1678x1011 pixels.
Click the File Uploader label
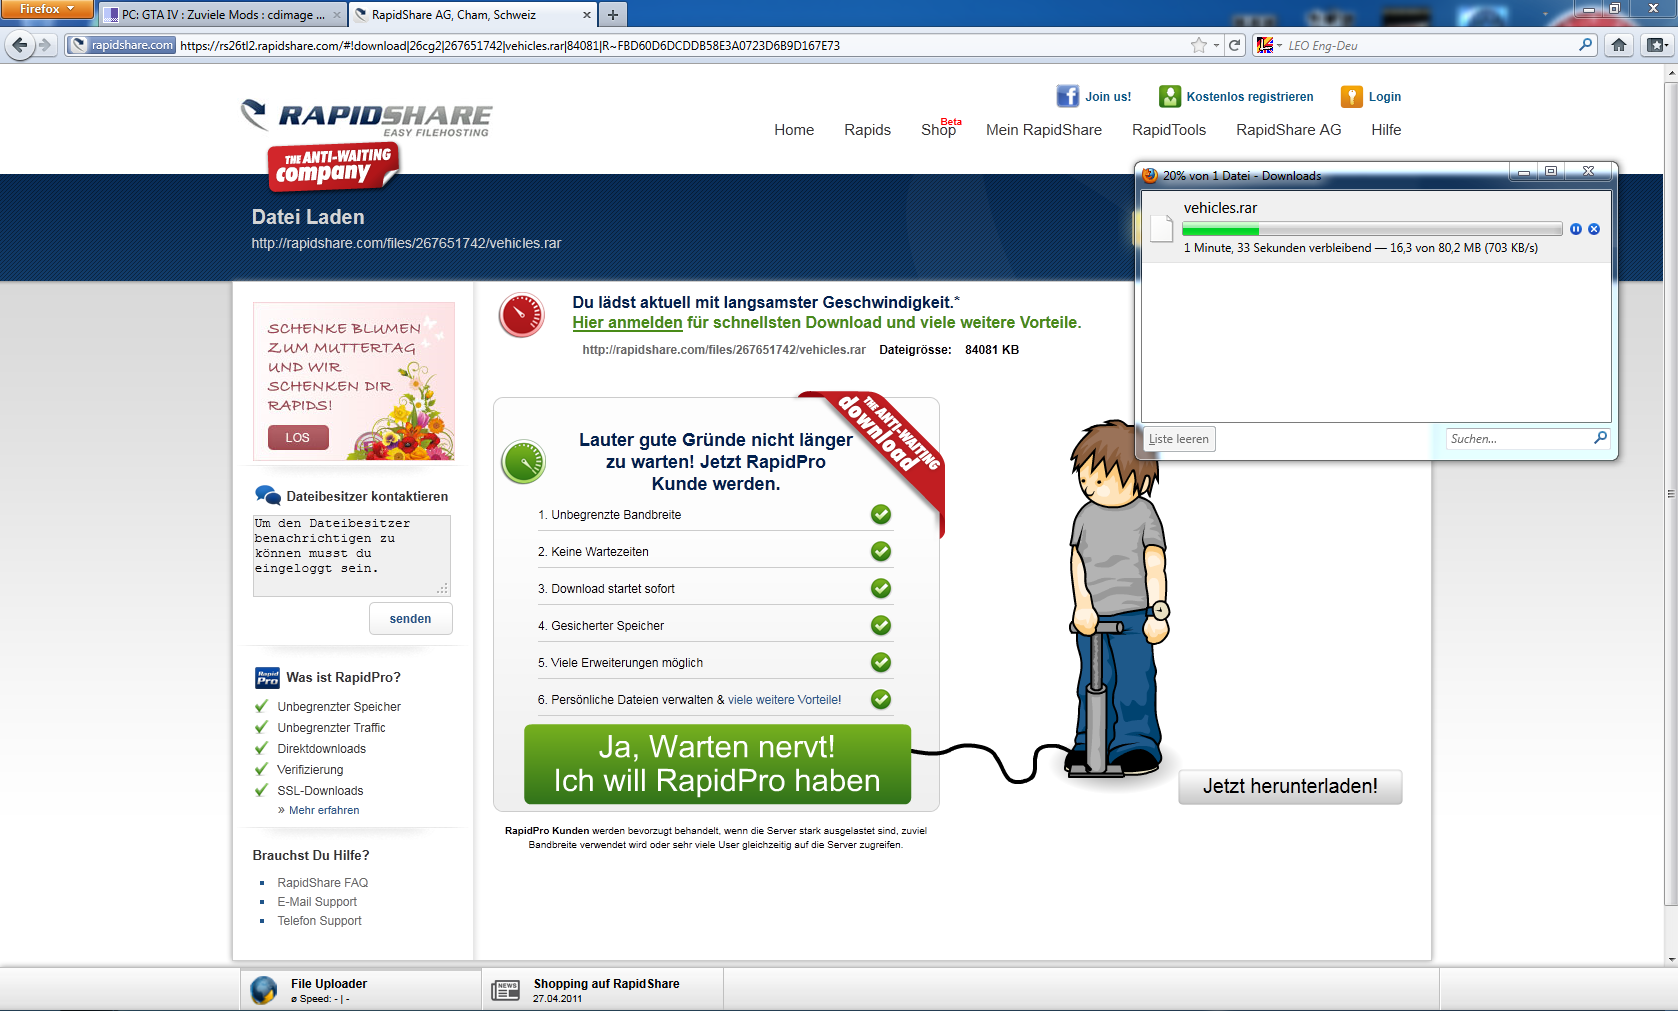[329, 984]
